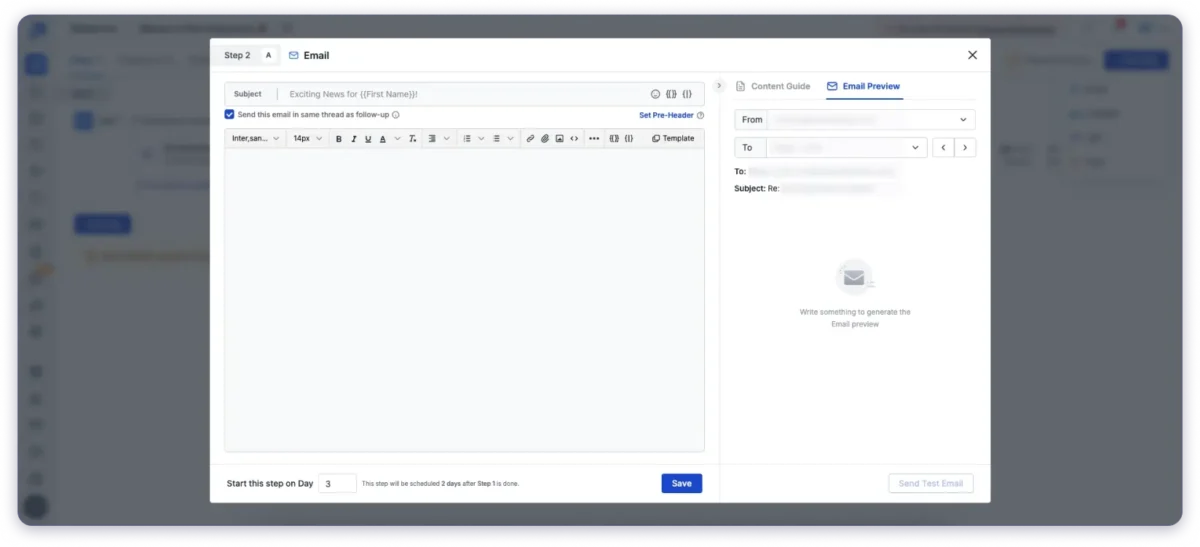Screen dimensions: 1200x547
Task: Toggle italic formatting
Action: click(354, 139)
